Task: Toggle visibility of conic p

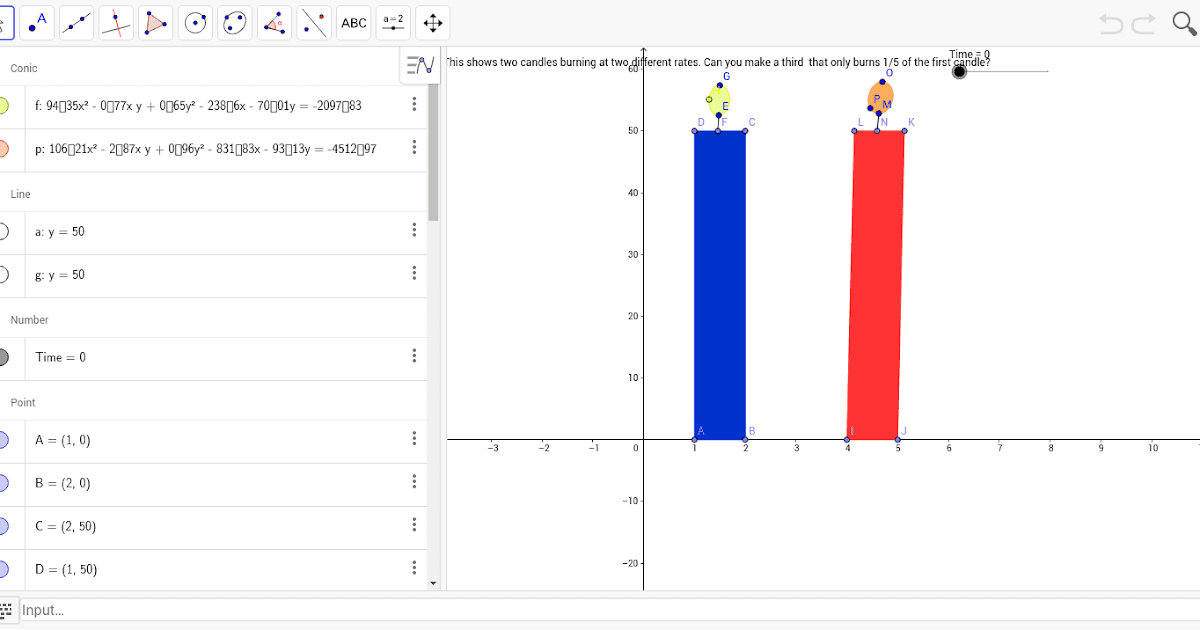Action: pyautogui.click(x=2, y=149)
